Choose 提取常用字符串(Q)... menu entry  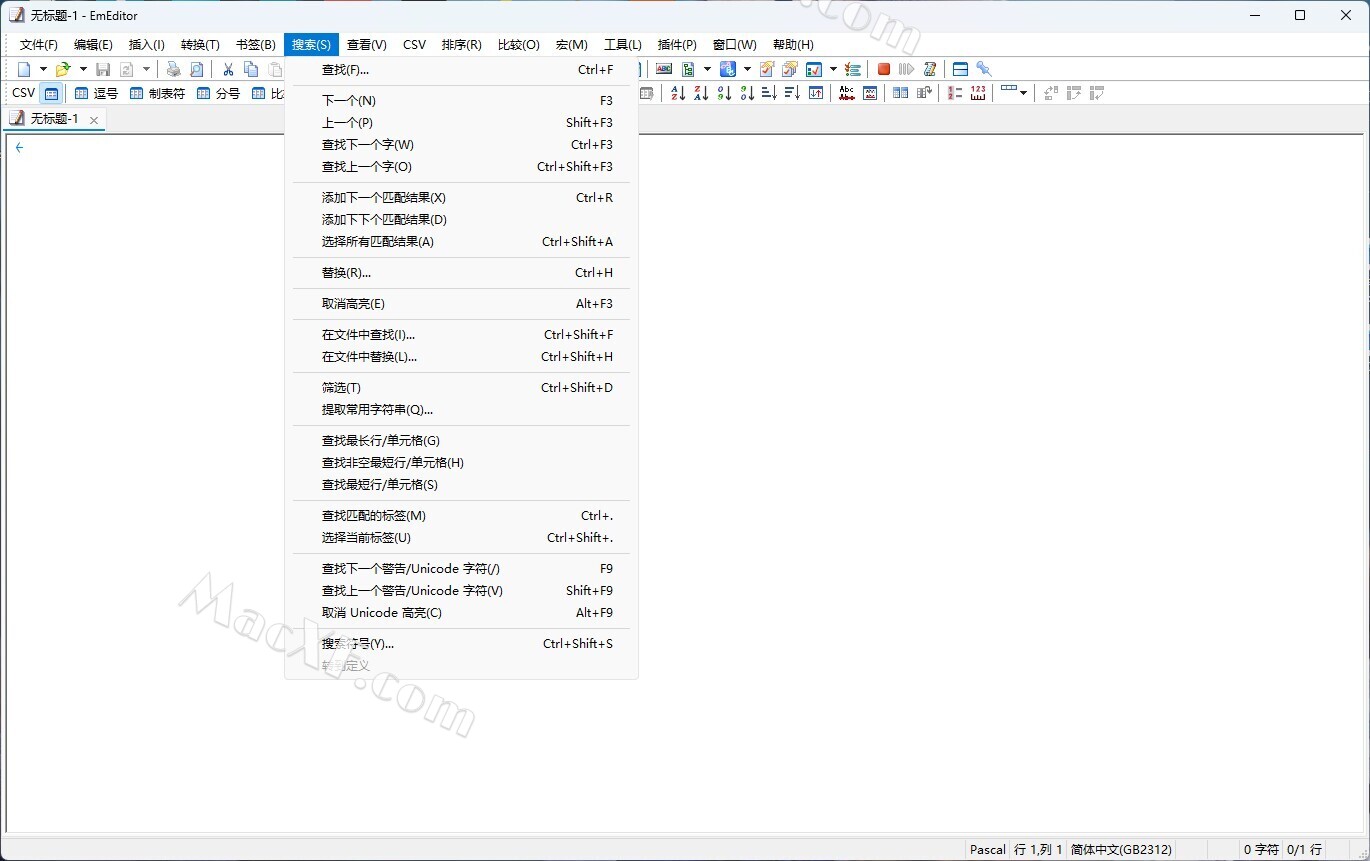point(461,410)
